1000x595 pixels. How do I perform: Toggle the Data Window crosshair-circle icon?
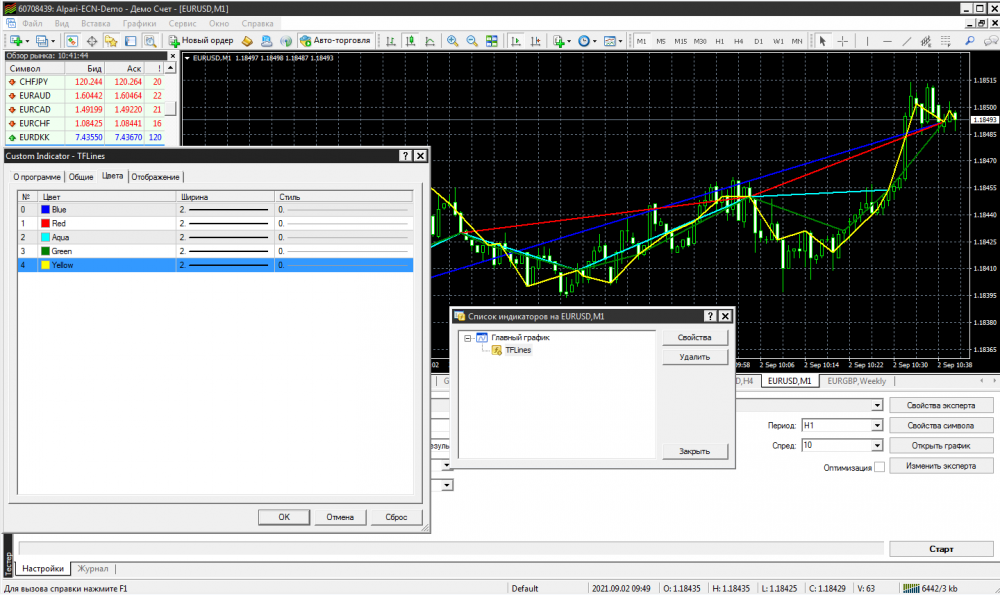pyautogui.click(x=92, y=41)
